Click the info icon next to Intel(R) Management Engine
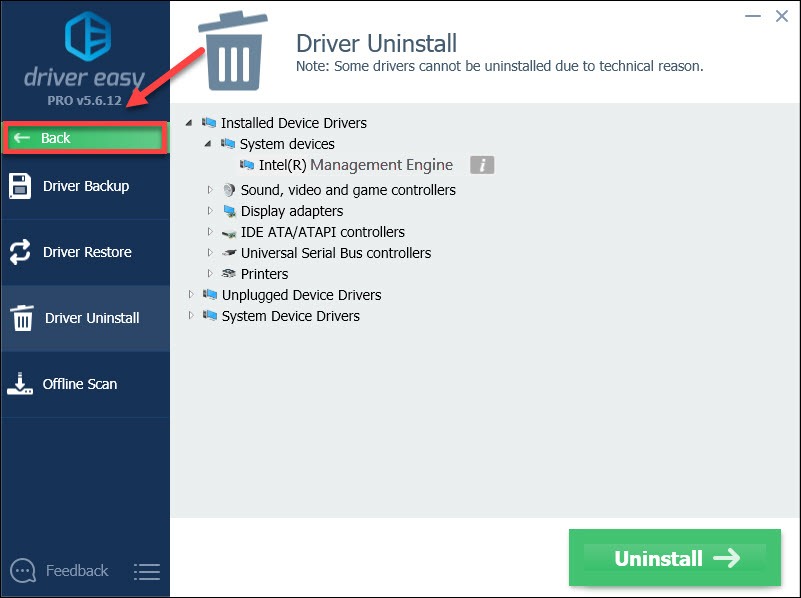This screenshot has height=598, width=801. coord(482,164)
